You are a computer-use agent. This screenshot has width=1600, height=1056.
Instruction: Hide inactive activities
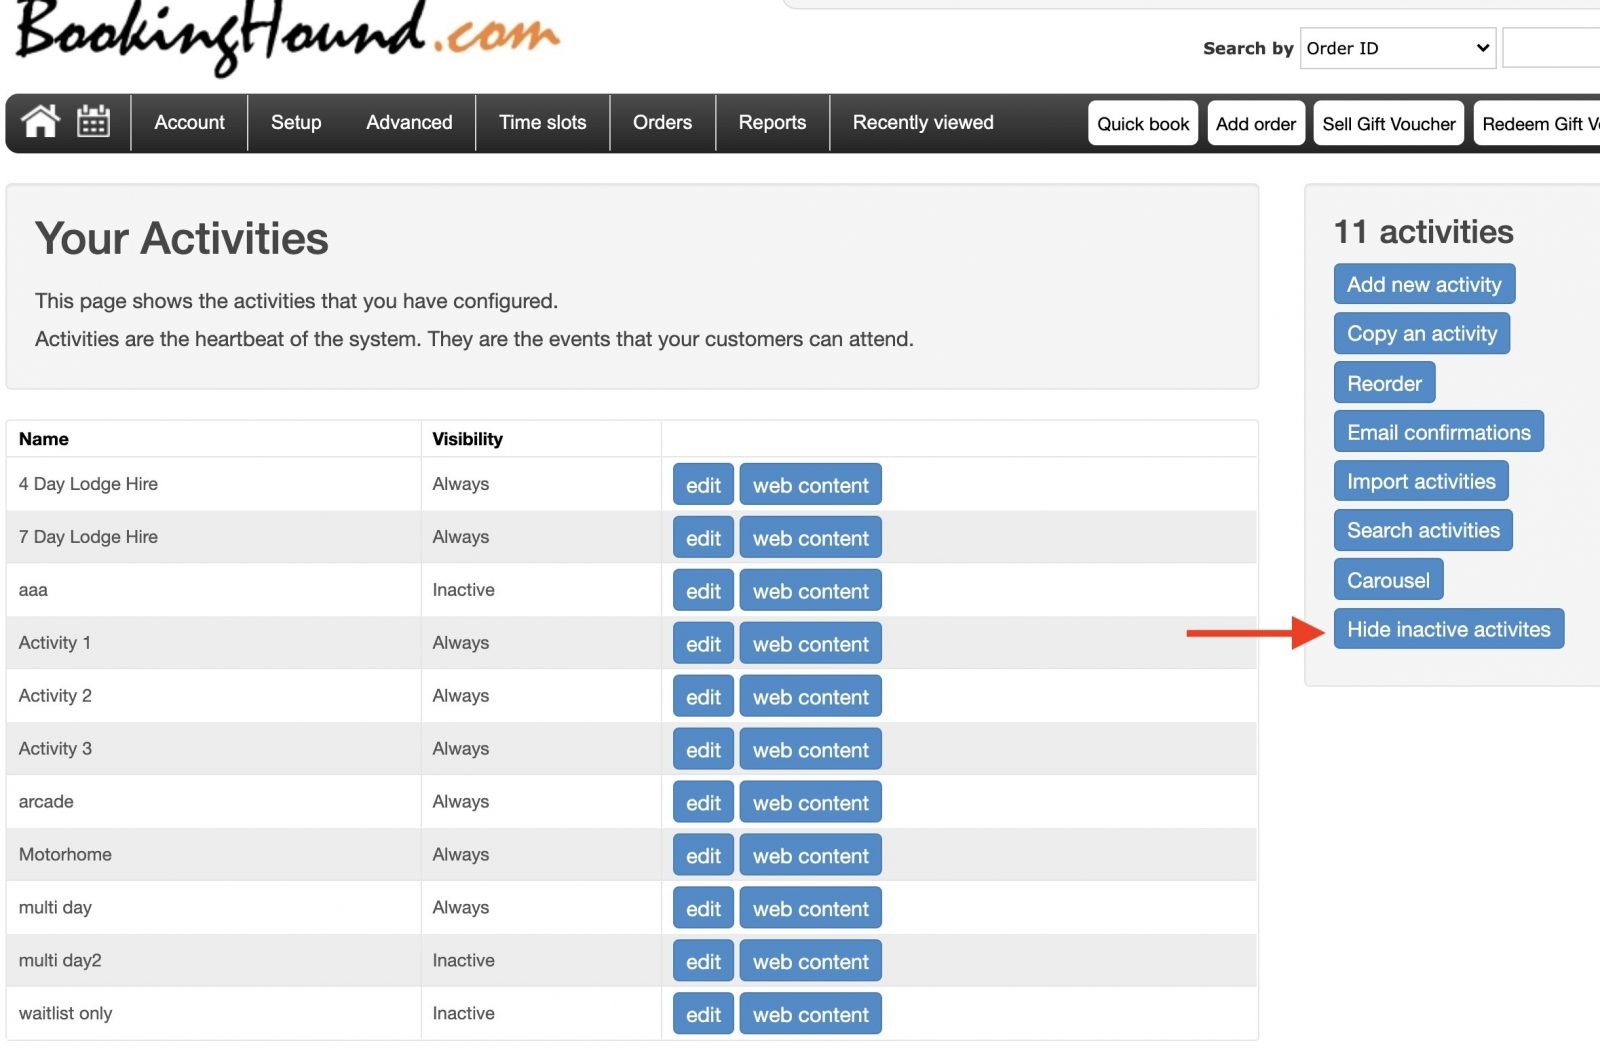[1448, 629]
